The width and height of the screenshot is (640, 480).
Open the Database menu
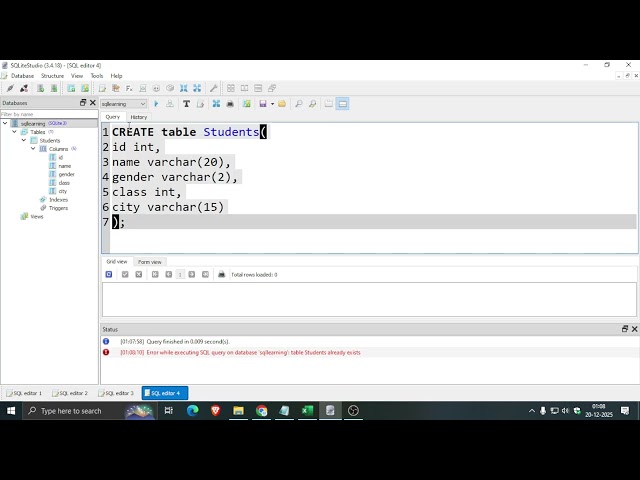point(22,76)
